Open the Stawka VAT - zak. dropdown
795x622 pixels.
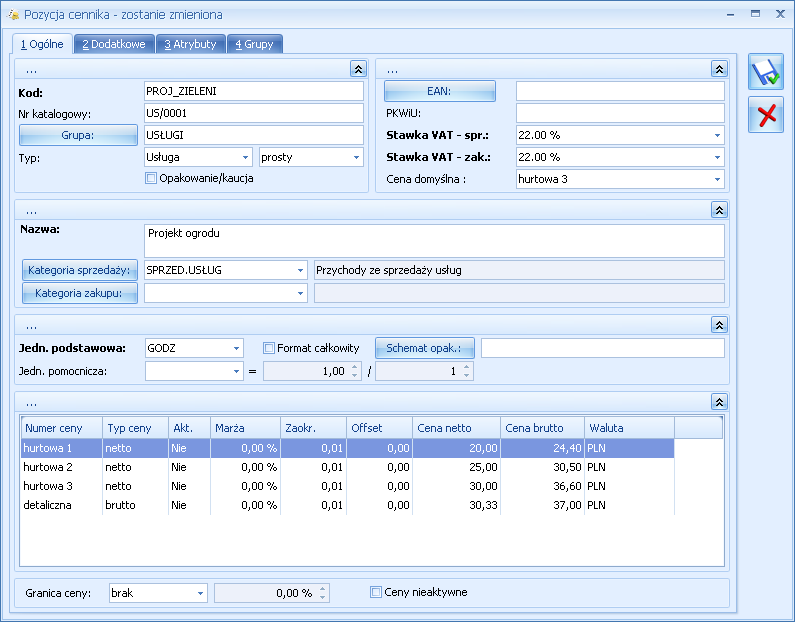717,158
